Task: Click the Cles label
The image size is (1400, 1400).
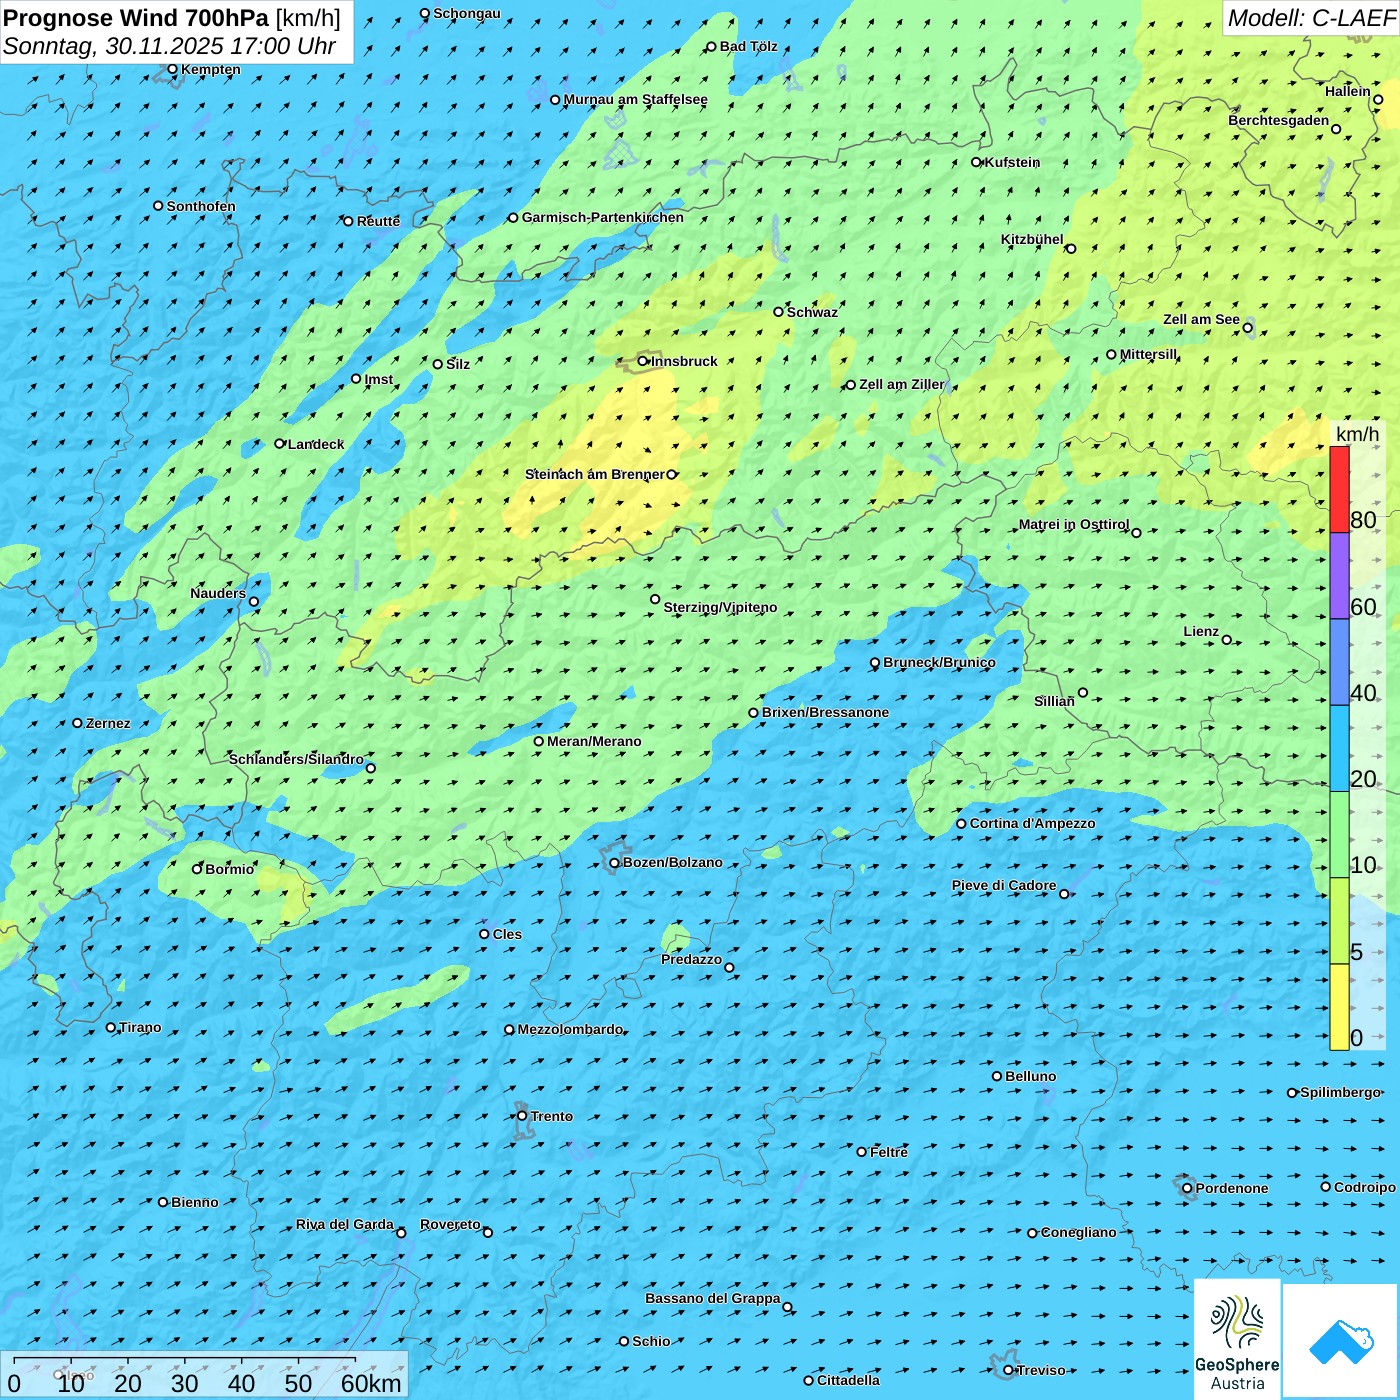Action: click(x=507, y=934)
